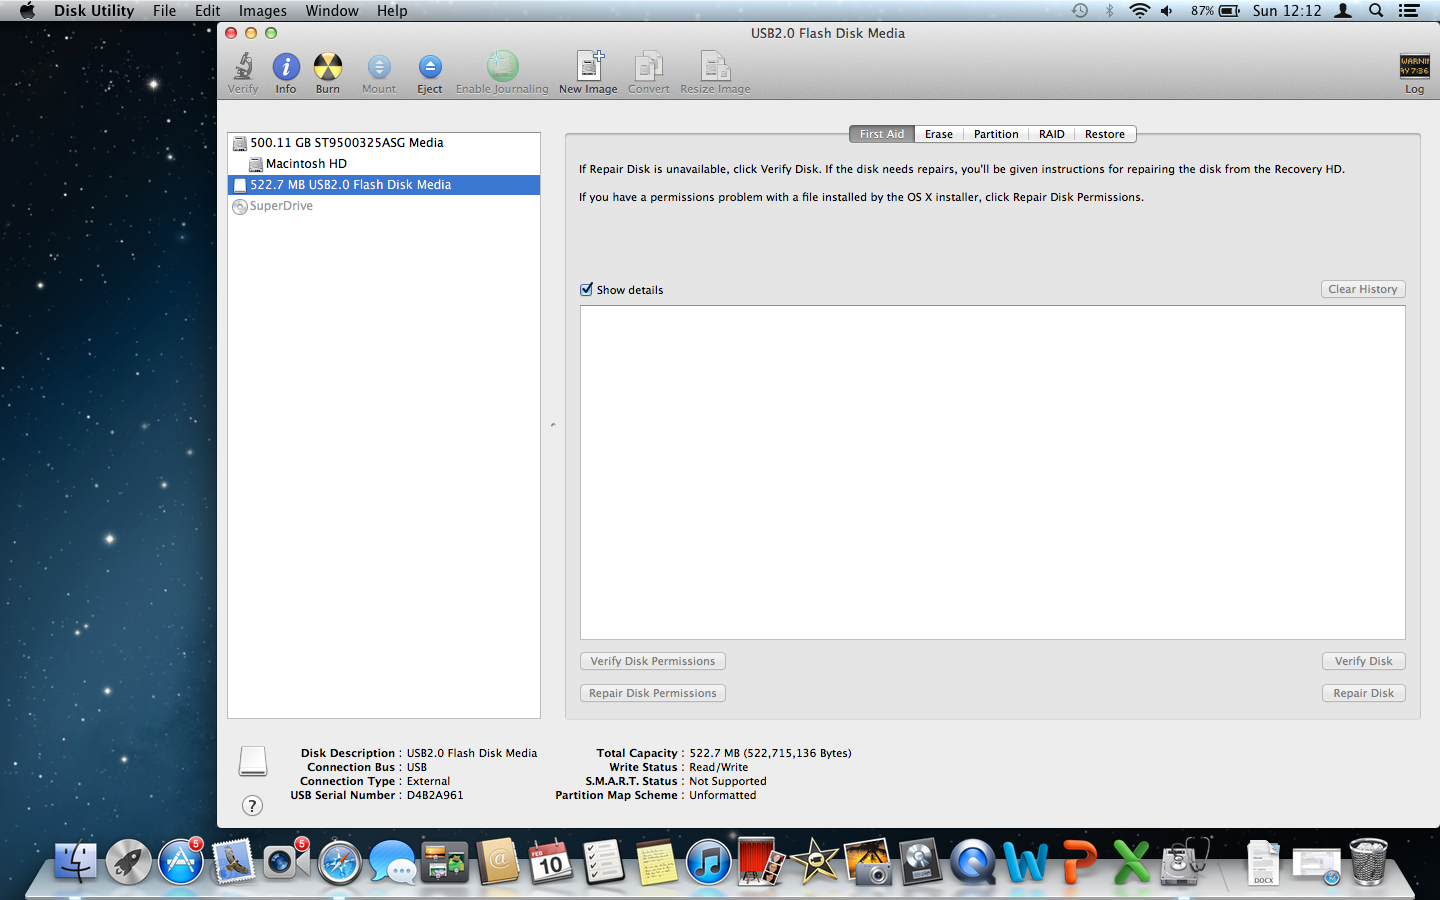1440x900 pixels.
Task: Open iTunes from the Dock
Action: (x=708, y=862)
